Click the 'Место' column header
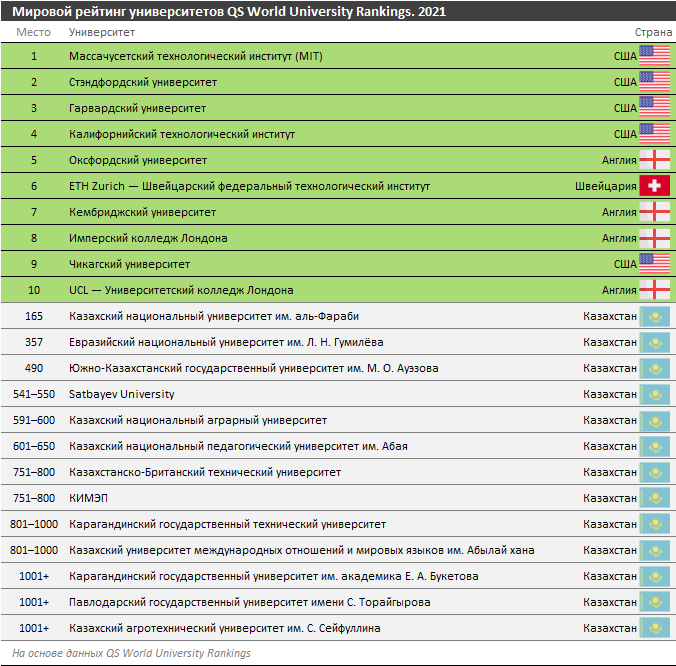676x666 pixels. [33, 33]
